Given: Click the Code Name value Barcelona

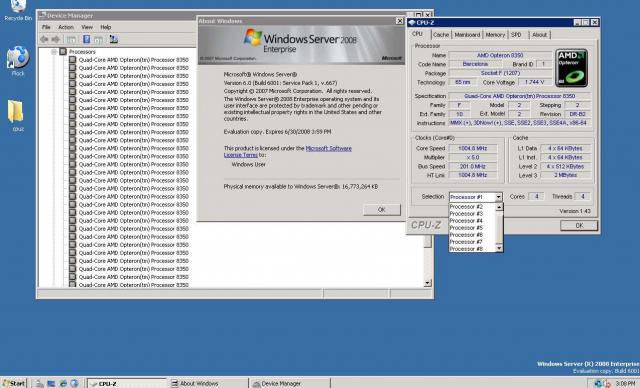Looking at the screenshot, I should 475,64.
